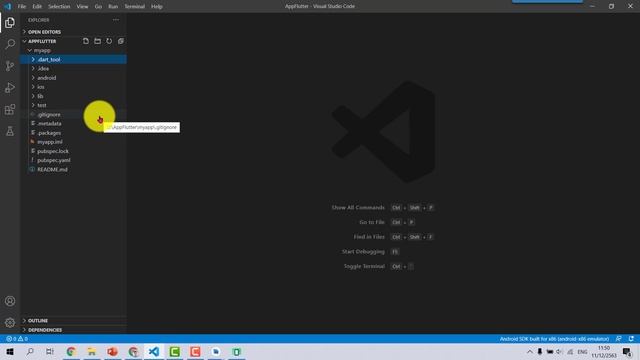Open Windows Action Center notifications
The image size is (640, 360).
tap(628, 351)
